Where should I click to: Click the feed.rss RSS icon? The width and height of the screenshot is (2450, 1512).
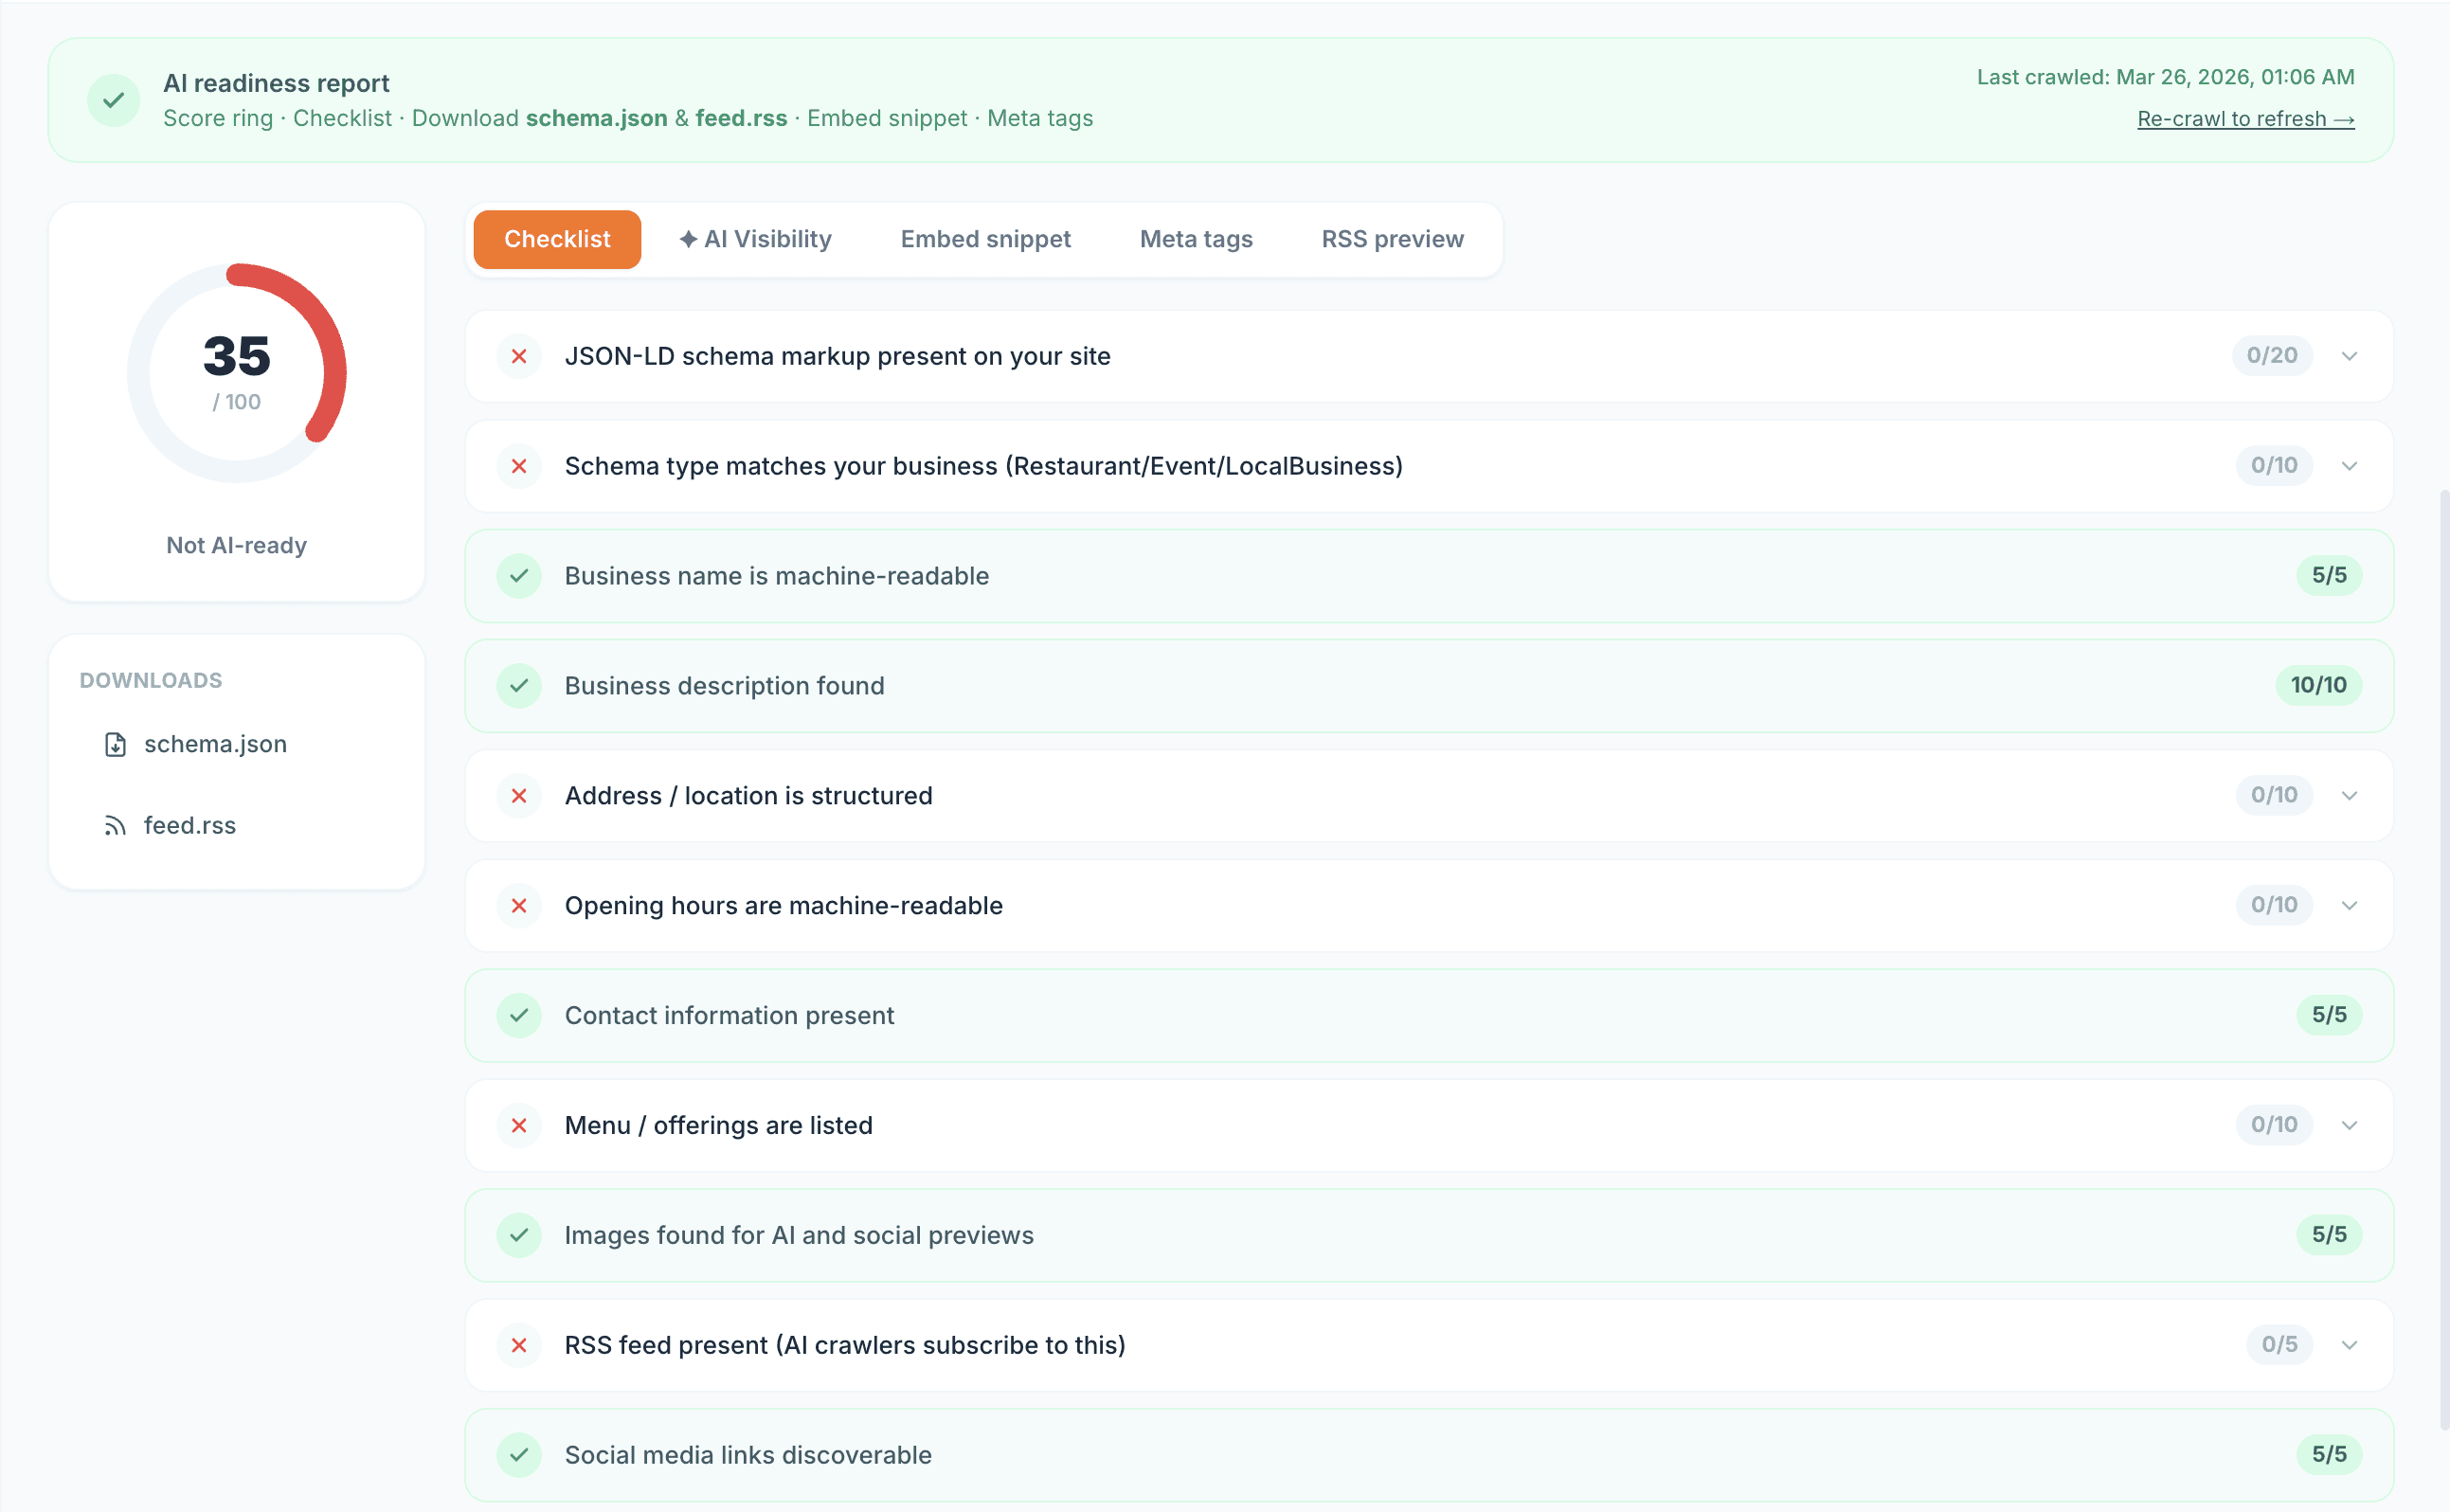[115, 826]
